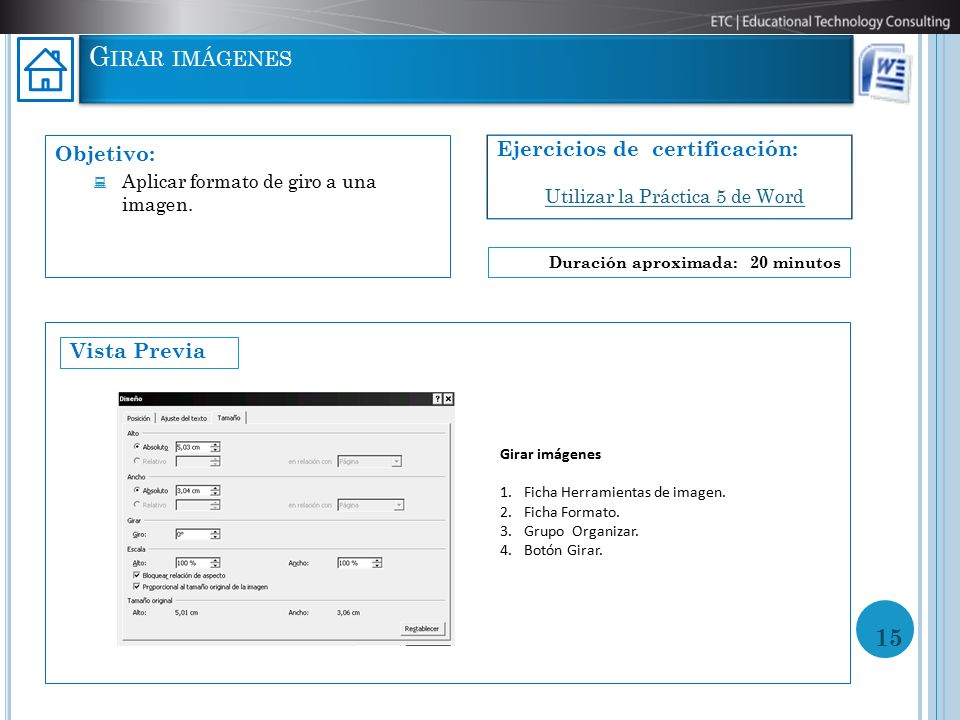
Task: Click the Diseño dialog title bar text
Action: 130,399
